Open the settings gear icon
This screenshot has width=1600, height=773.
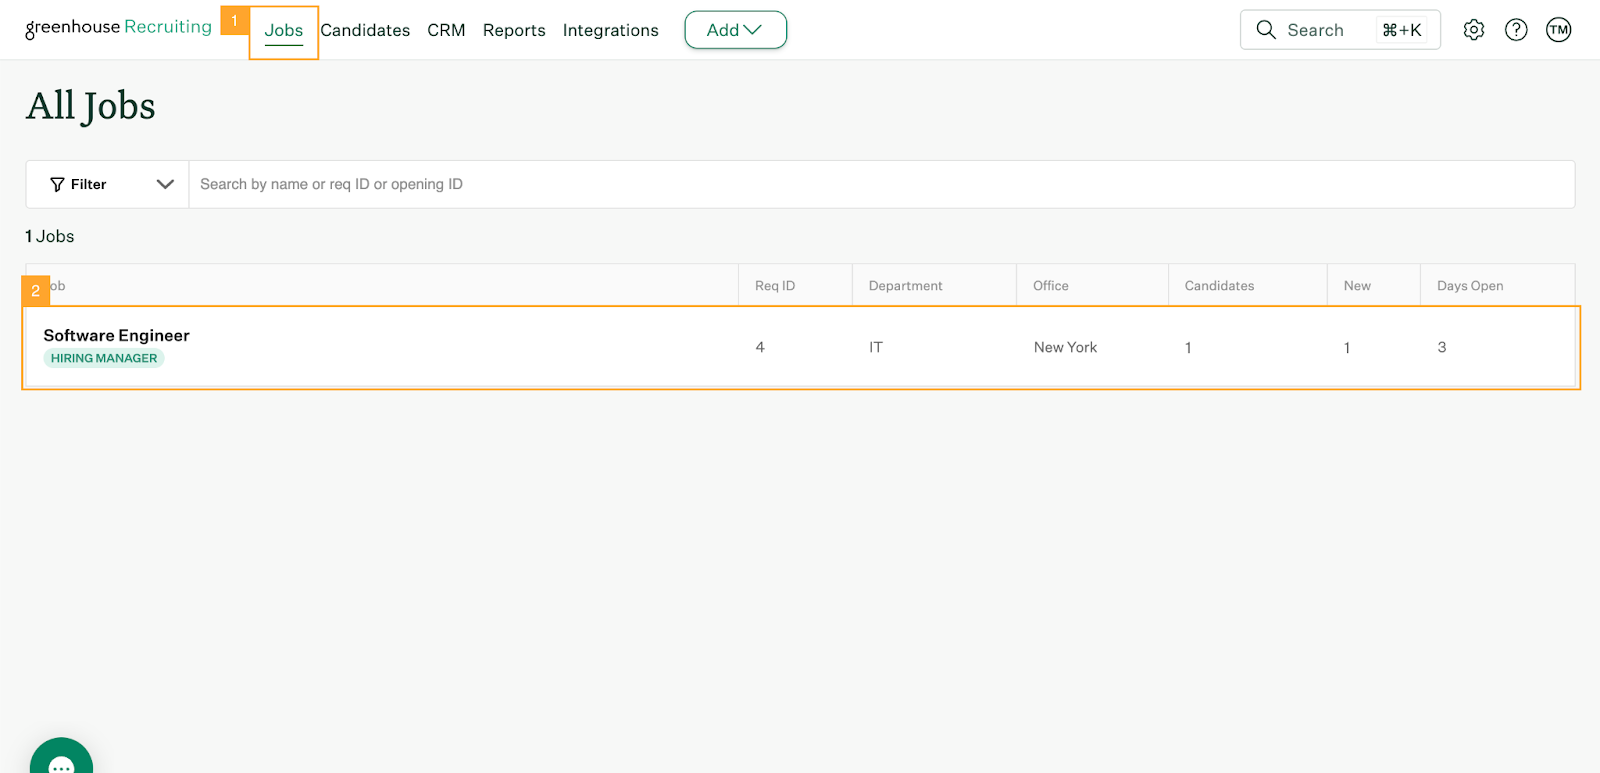pos(1473,30)
